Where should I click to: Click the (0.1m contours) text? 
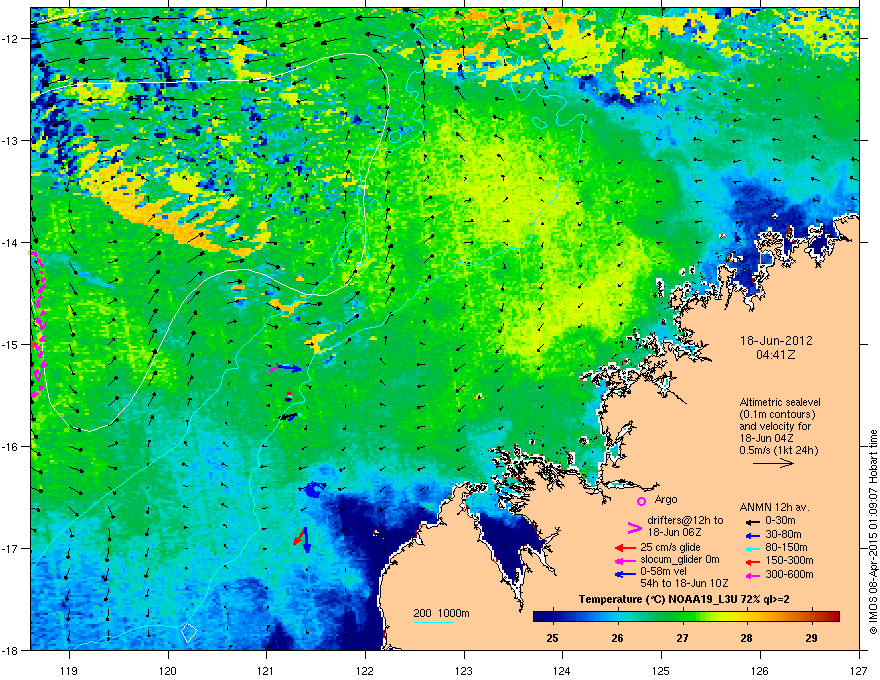pos(777,415)
